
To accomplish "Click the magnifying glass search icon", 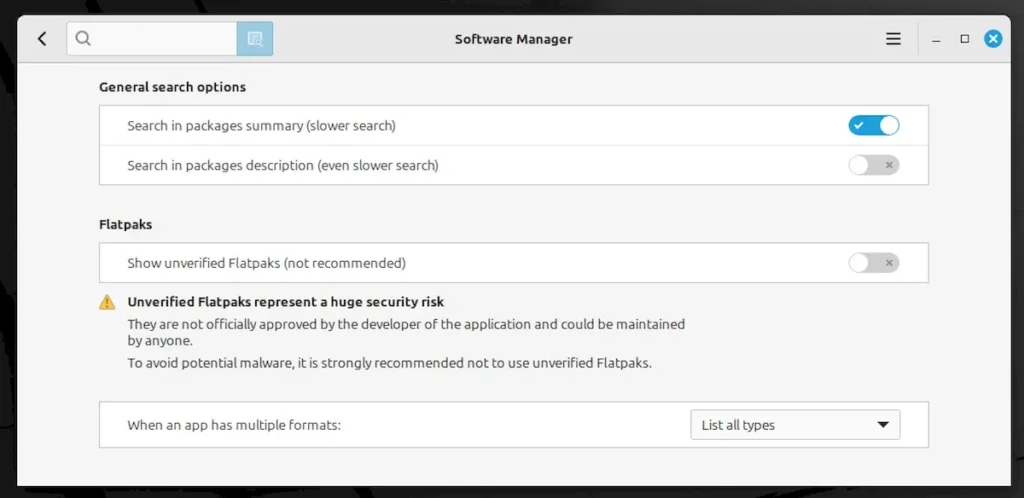I will tap(82, 39).
